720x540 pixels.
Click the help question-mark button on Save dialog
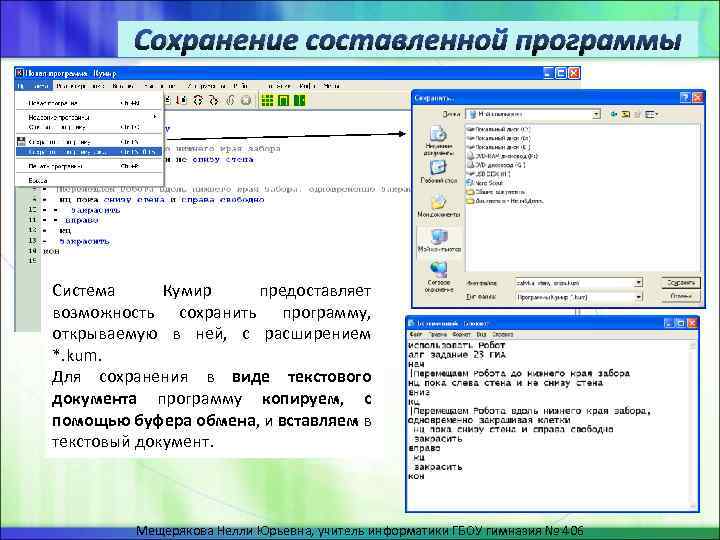[x=684, y=97]
